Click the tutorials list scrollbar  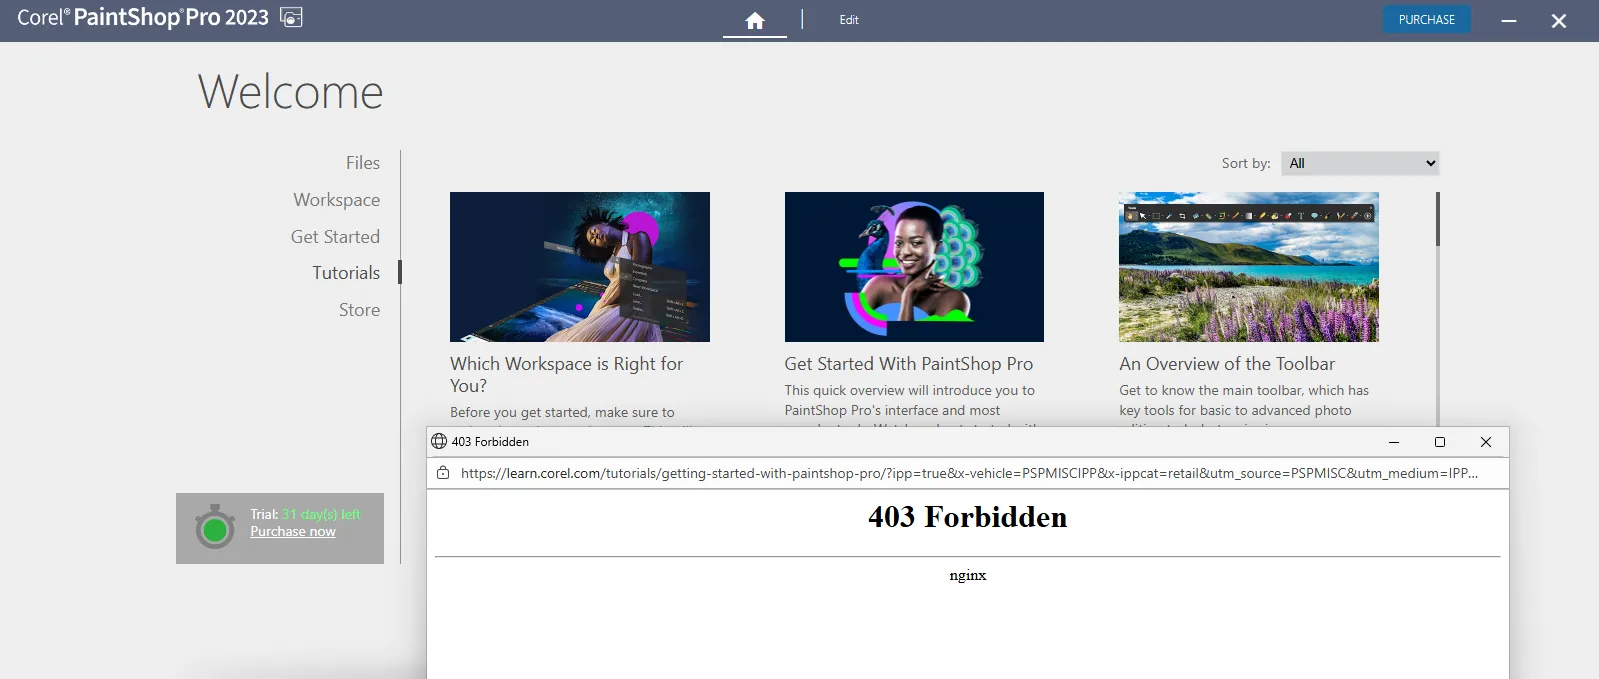point(1438,219)
